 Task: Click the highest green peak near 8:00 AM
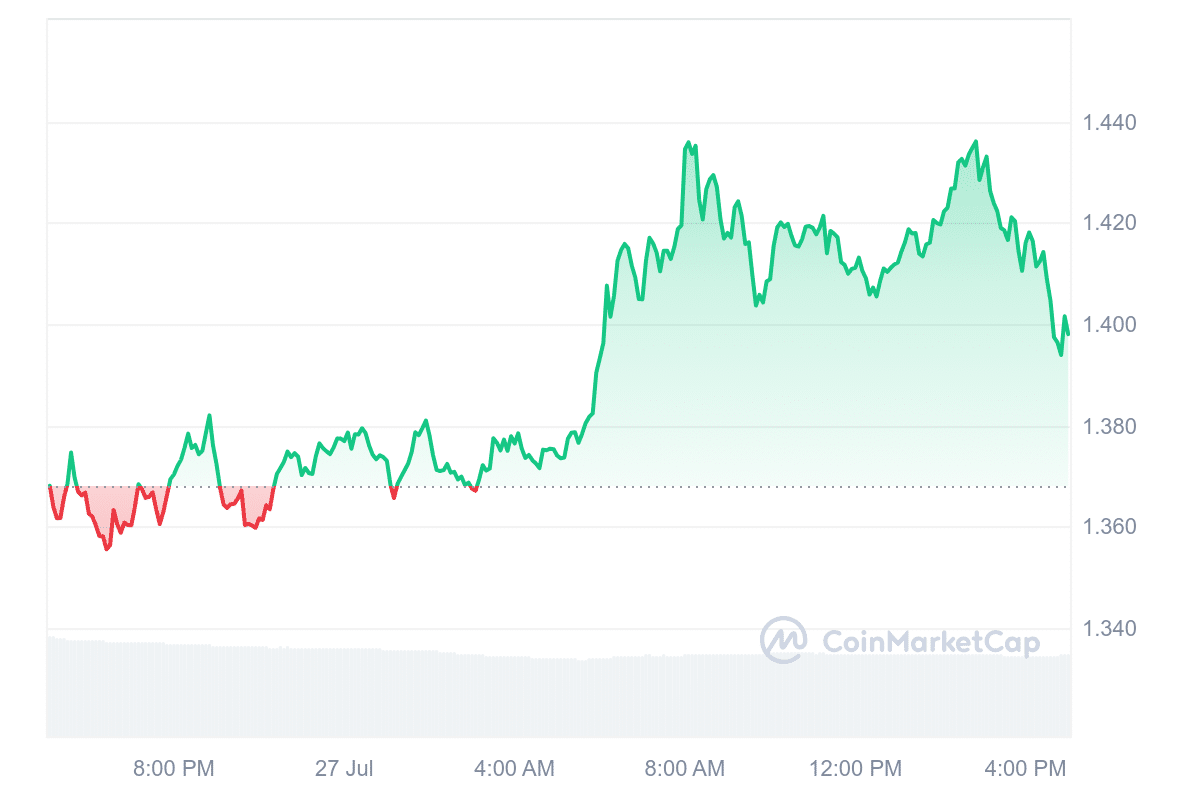pyautogui.click(x=688, y=143)
